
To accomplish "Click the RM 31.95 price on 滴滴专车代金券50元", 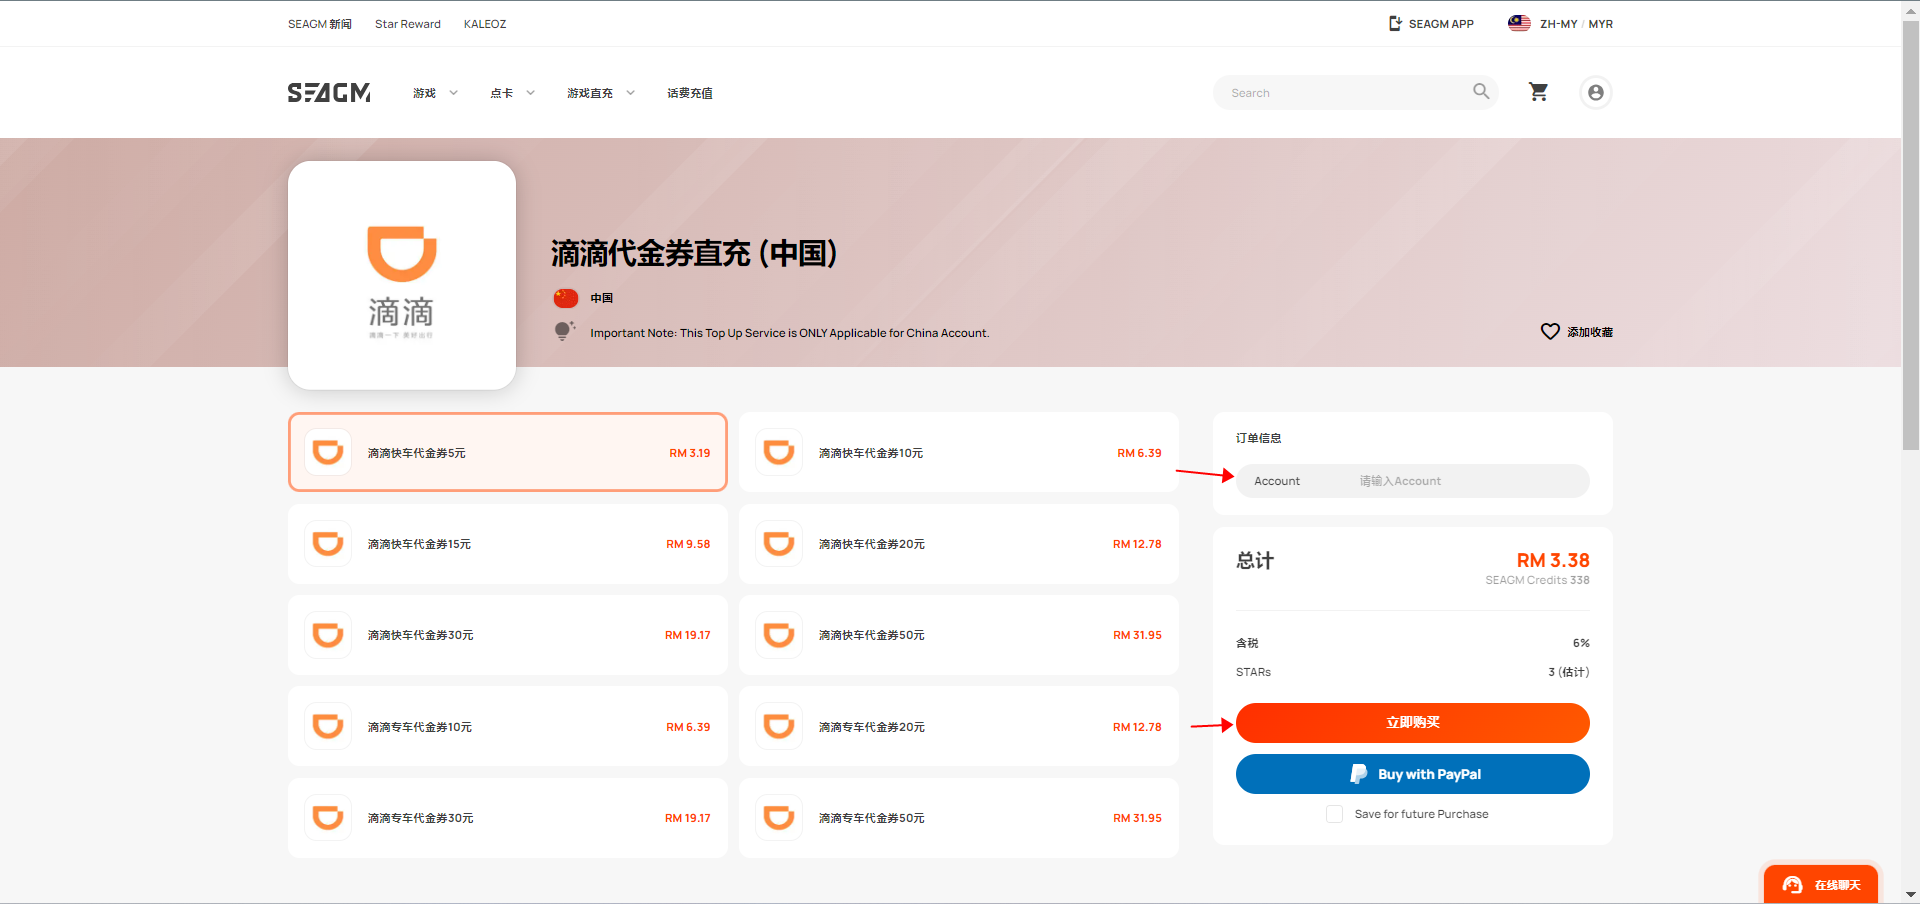I will tap(1137, 818).
